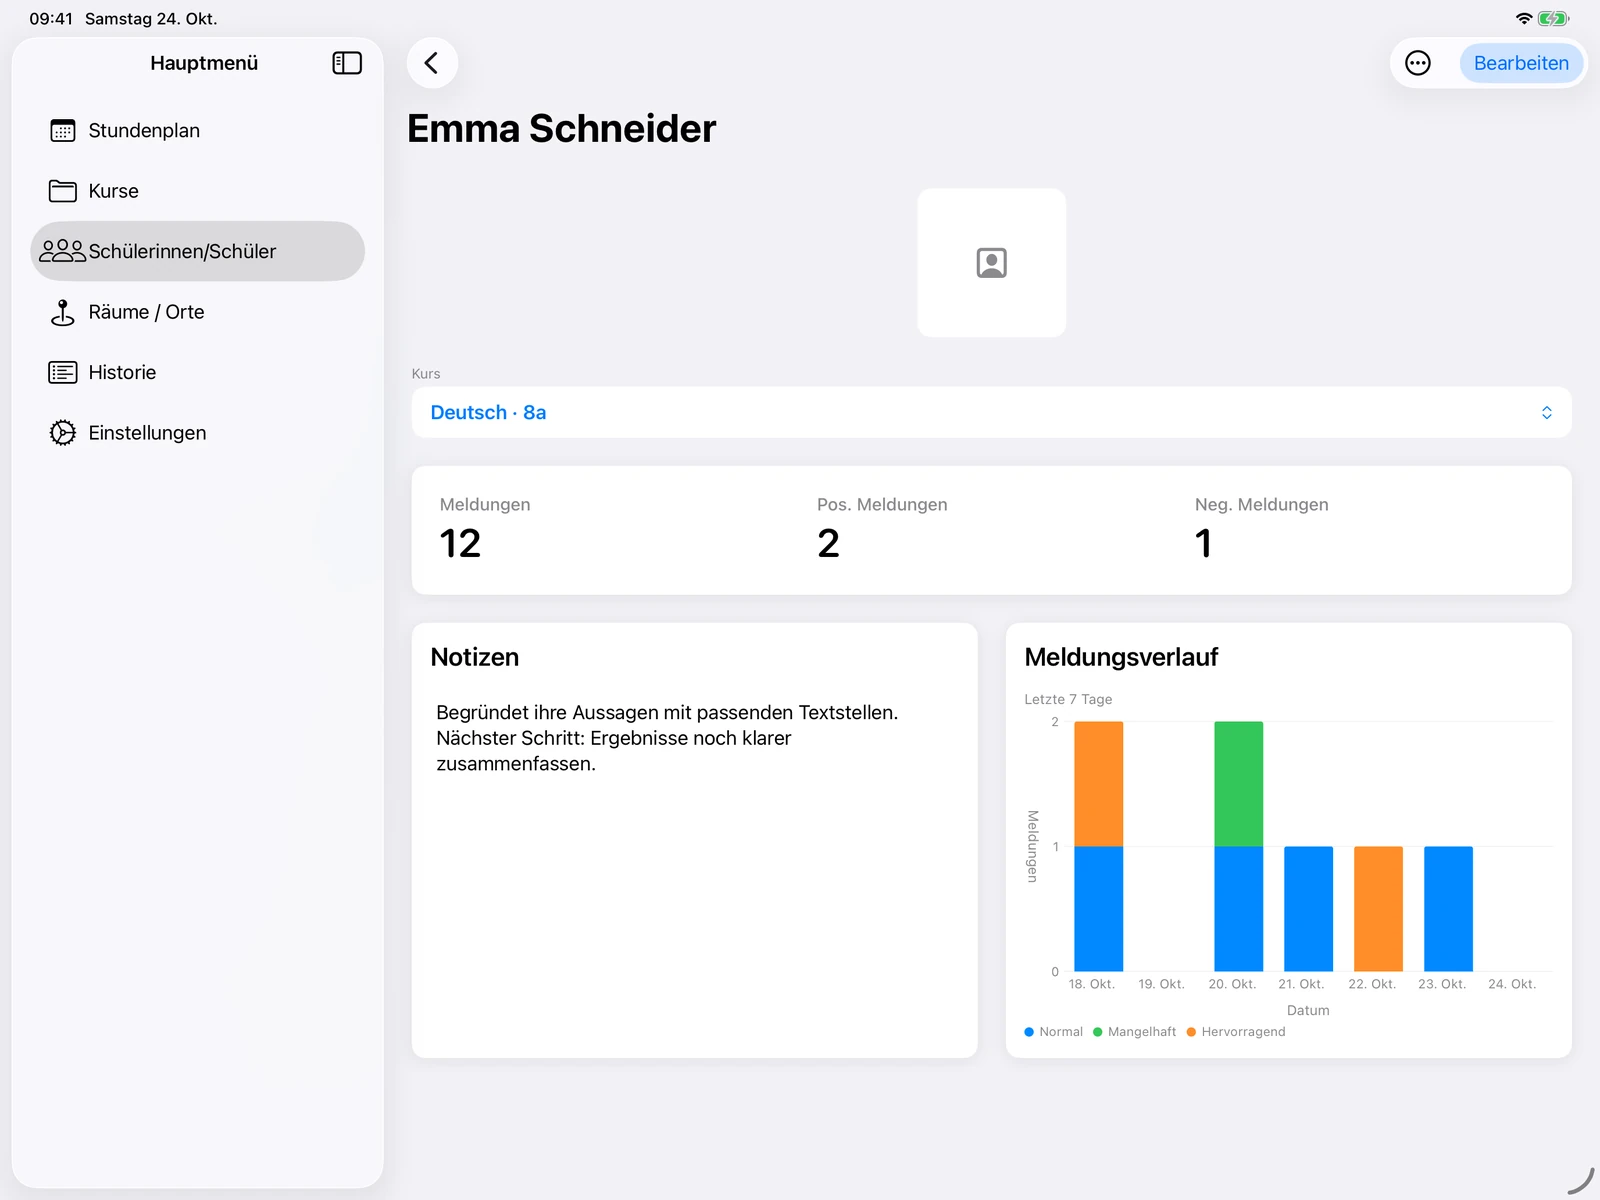1600x1200 pixels.
Task: Open Historie from the sidebar
Action: [x=198, y=372]
